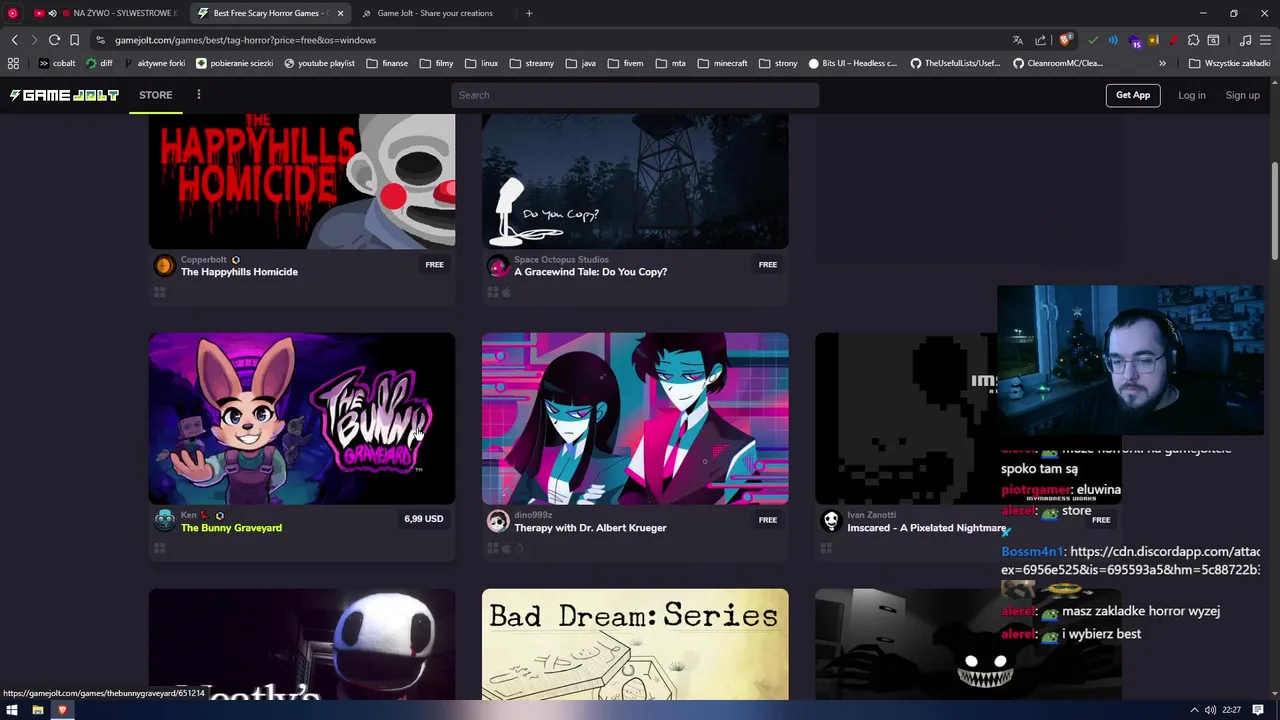Click Space Octopus Studios avatar
This screenshot has width=1280, height=720.
(x=497, y=266)
